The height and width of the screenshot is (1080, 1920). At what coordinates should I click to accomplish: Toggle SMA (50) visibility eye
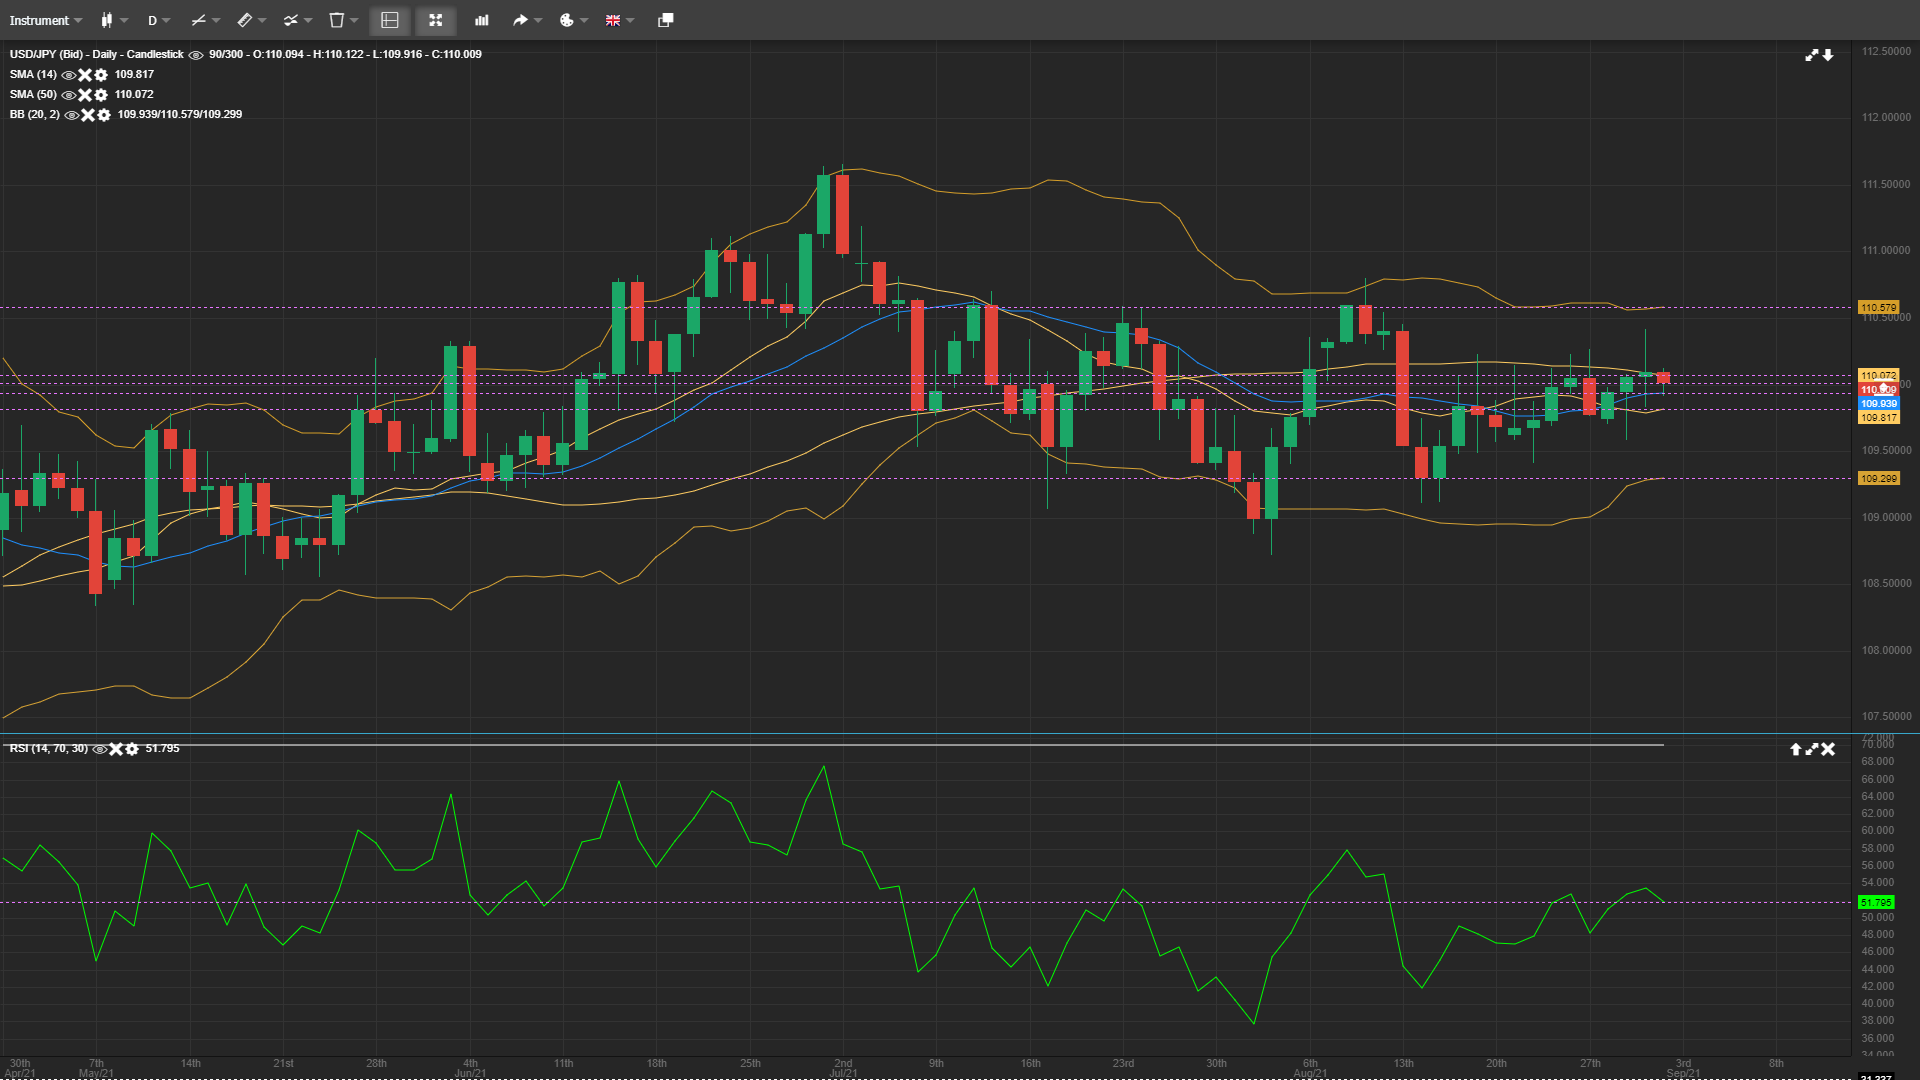(68, 95)
